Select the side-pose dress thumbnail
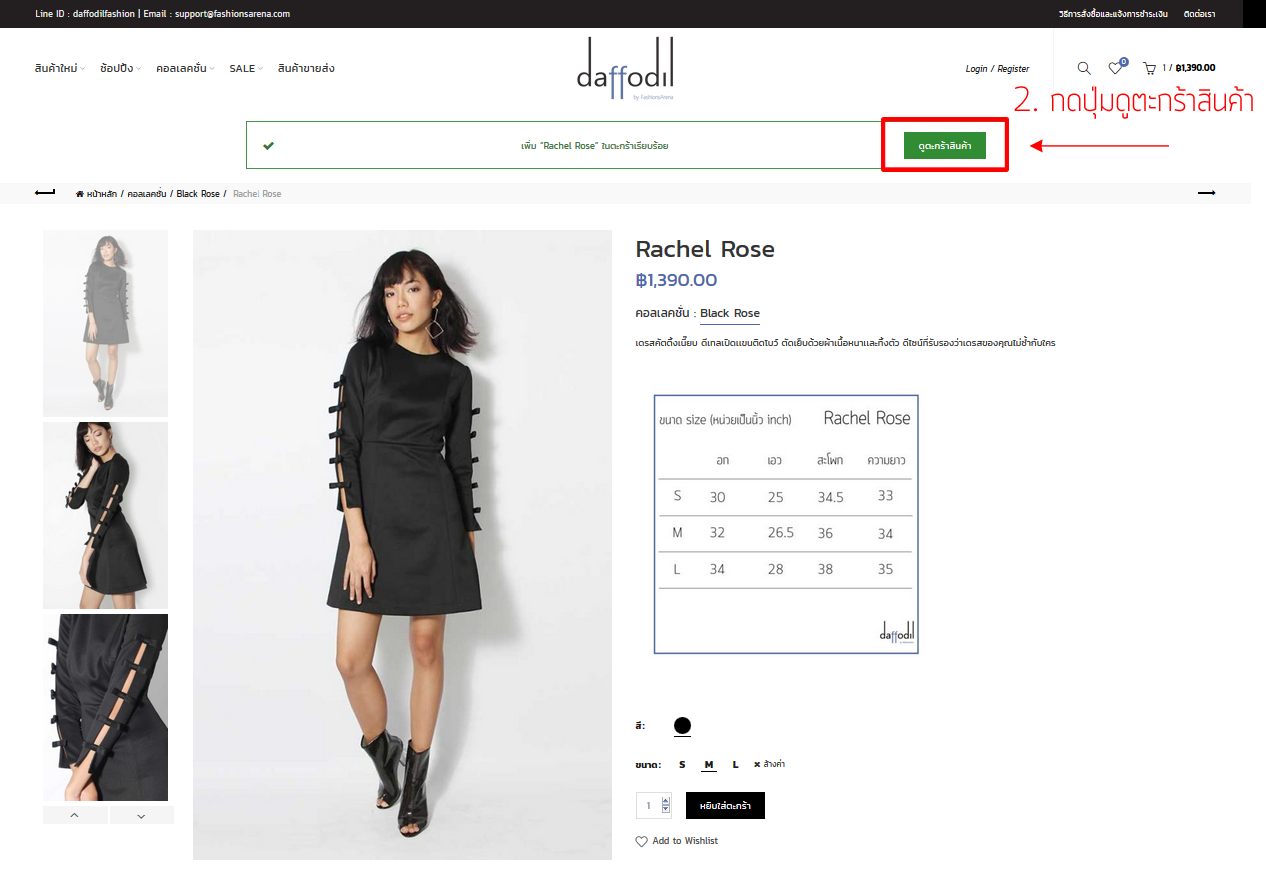1266x874 pixels. pos(105,515)
